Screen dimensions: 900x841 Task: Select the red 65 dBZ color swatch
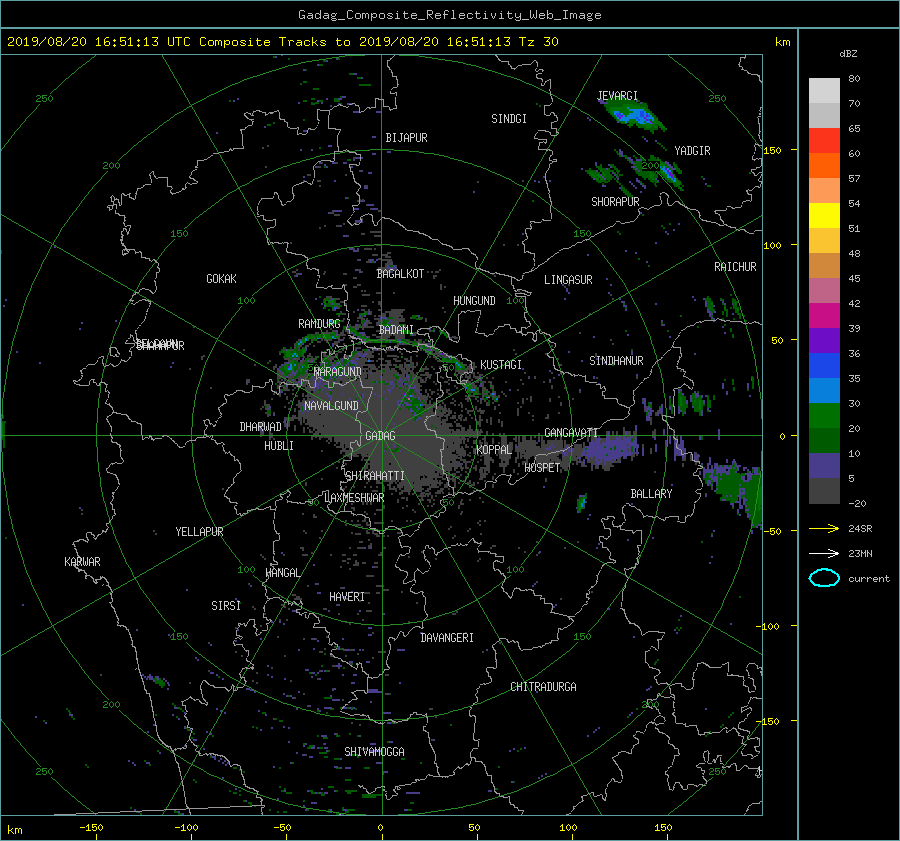click(x=824, y=140)
